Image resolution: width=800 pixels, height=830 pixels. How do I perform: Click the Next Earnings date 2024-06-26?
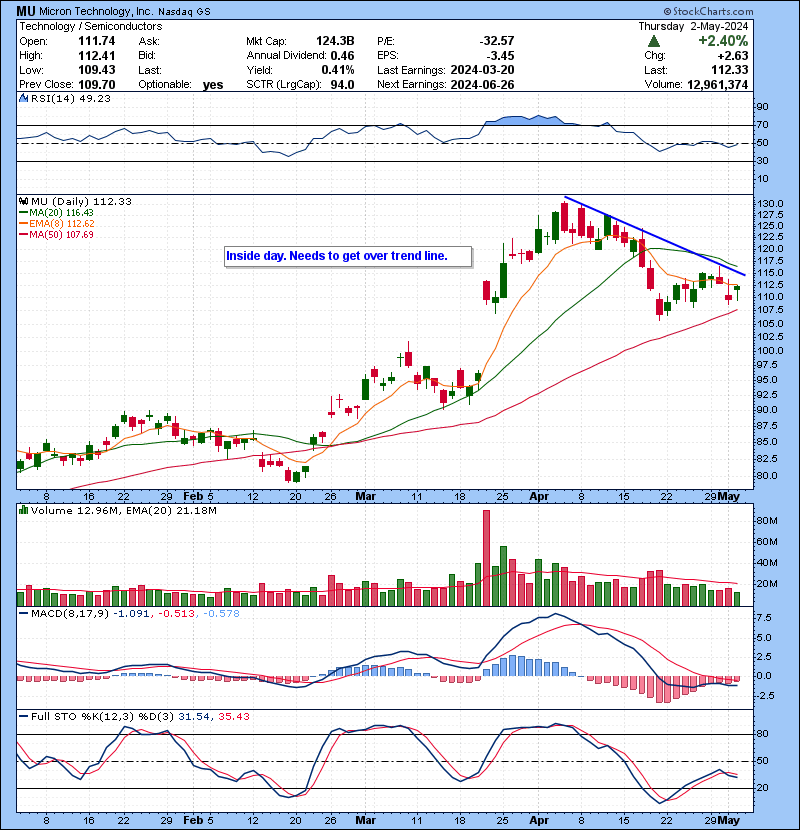point(482,84)
